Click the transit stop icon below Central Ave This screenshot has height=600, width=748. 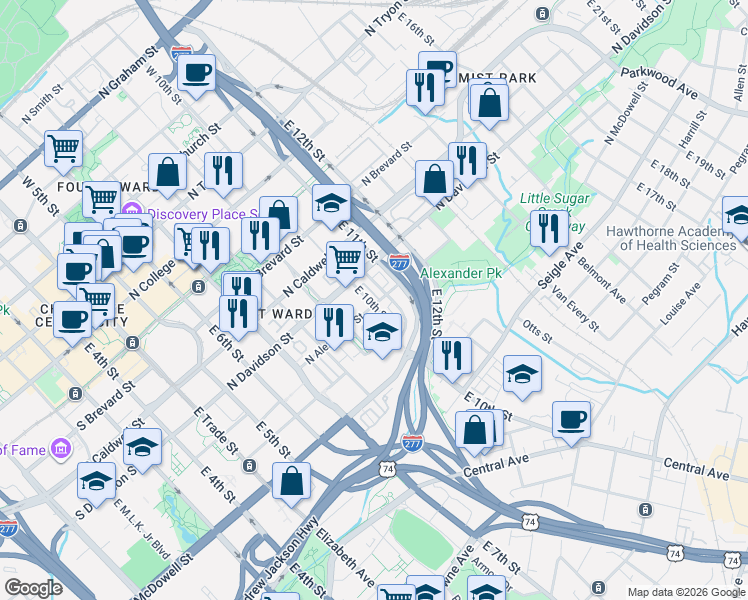click(x=645, y=509)
